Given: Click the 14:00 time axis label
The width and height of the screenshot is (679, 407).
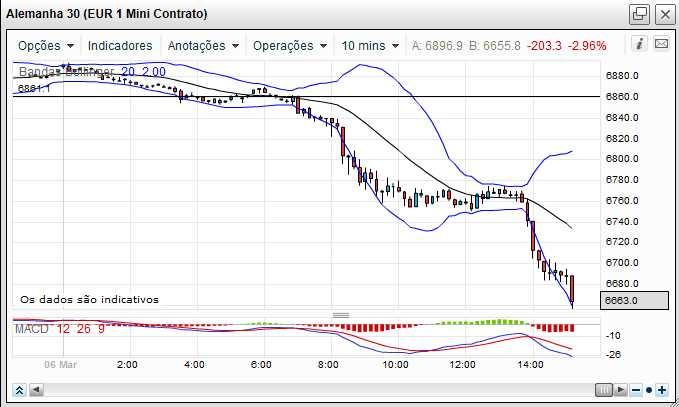Looking at the screenshot, I should (530, 365).
